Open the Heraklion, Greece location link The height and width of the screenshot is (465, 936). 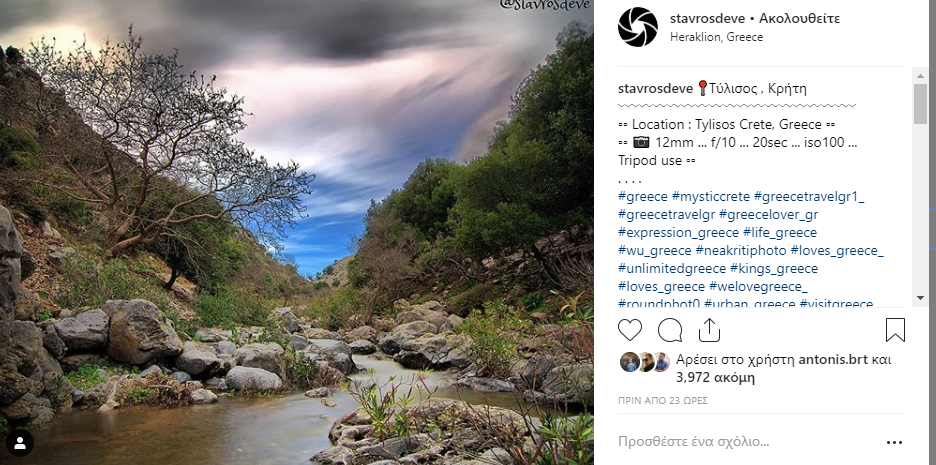(x=716, y=37)
